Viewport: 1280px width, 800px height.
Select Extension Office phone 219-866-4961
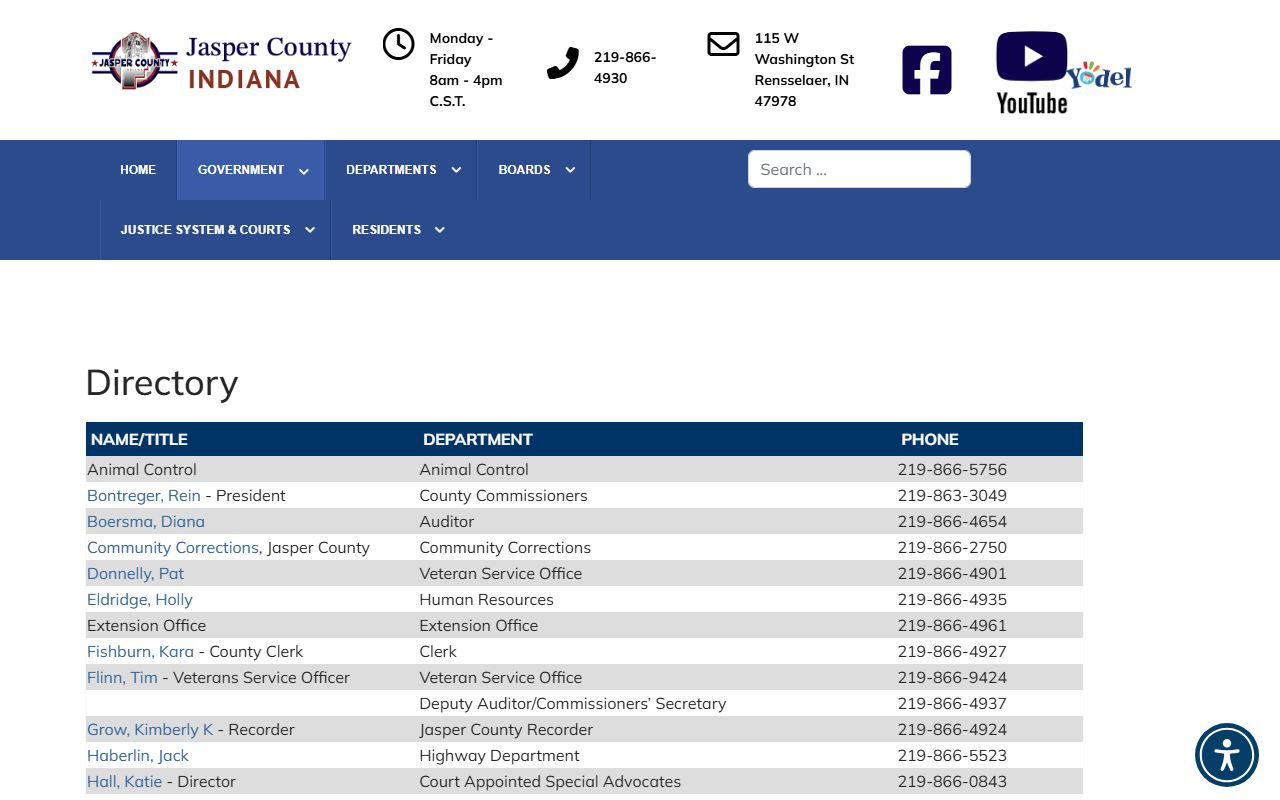[x=952, y=626]
